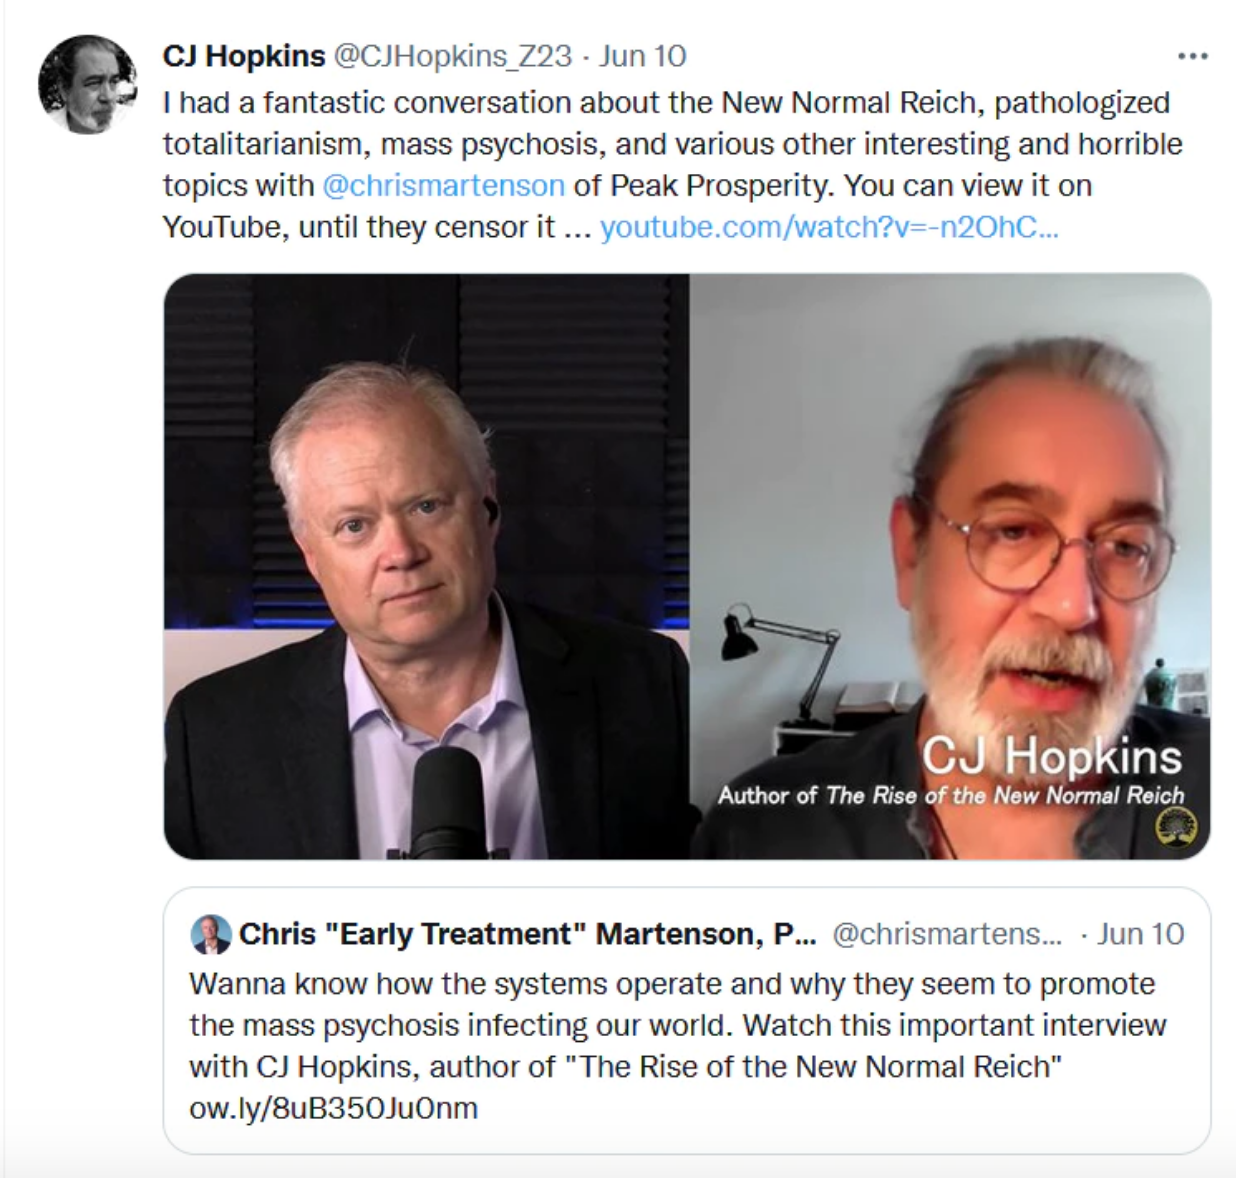The width and height of the screenshot is (1236, 1178).
Task: Click the CJ Hopkins display name
Action: pyautogui.click(x=244, y=56)
